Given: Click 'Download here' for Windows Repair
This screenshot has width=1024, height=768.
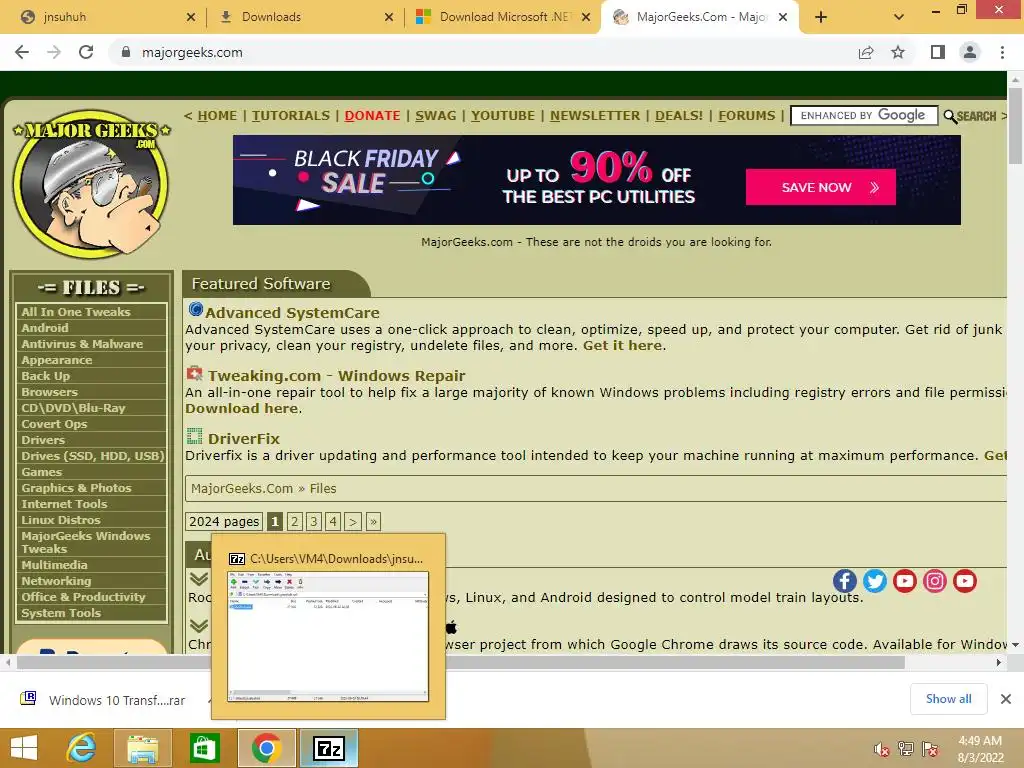Looking at the screenshot, I should (x=242, y=408).
